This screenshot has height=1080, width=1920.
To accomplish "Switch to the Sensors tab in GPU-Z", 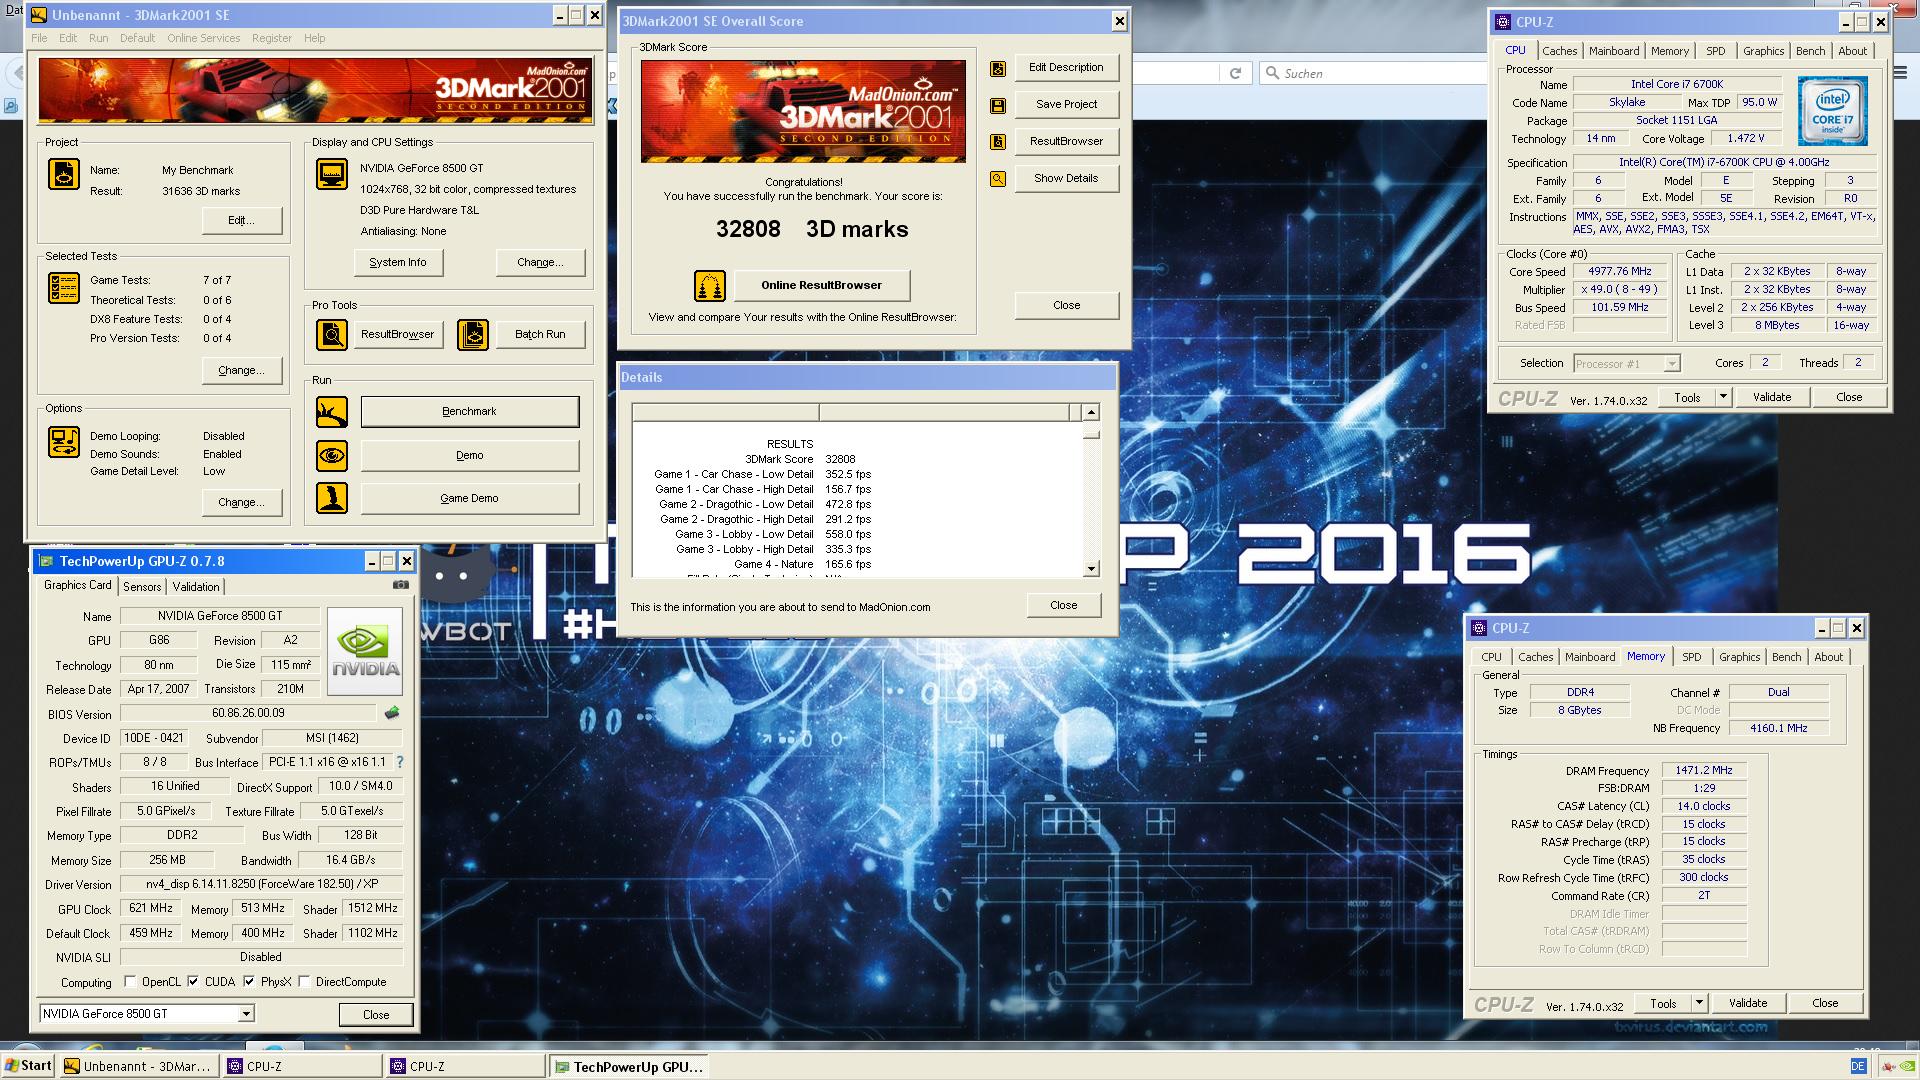I will [x=142, y=587].
